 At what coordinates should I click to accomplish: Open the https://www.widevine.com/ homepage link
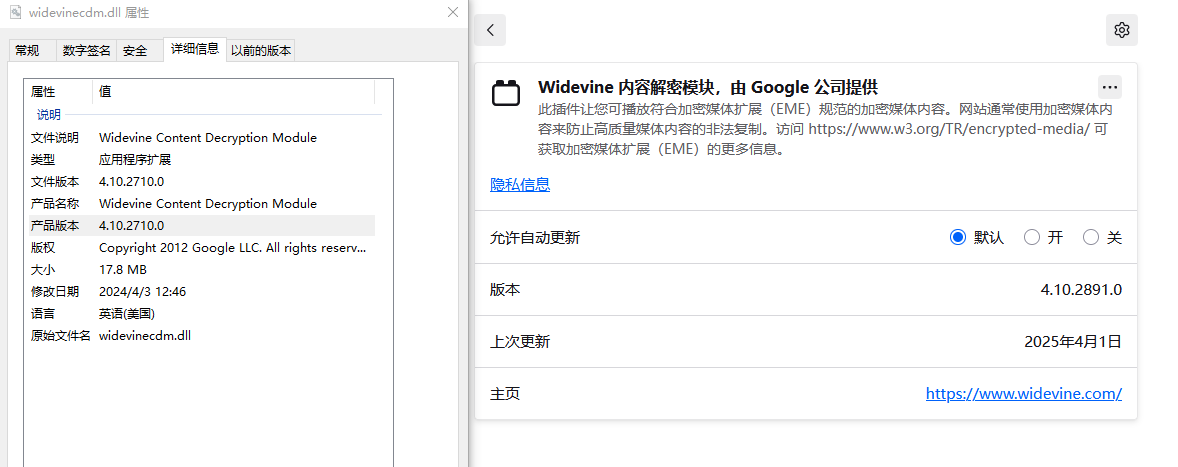coord(1023,393)
